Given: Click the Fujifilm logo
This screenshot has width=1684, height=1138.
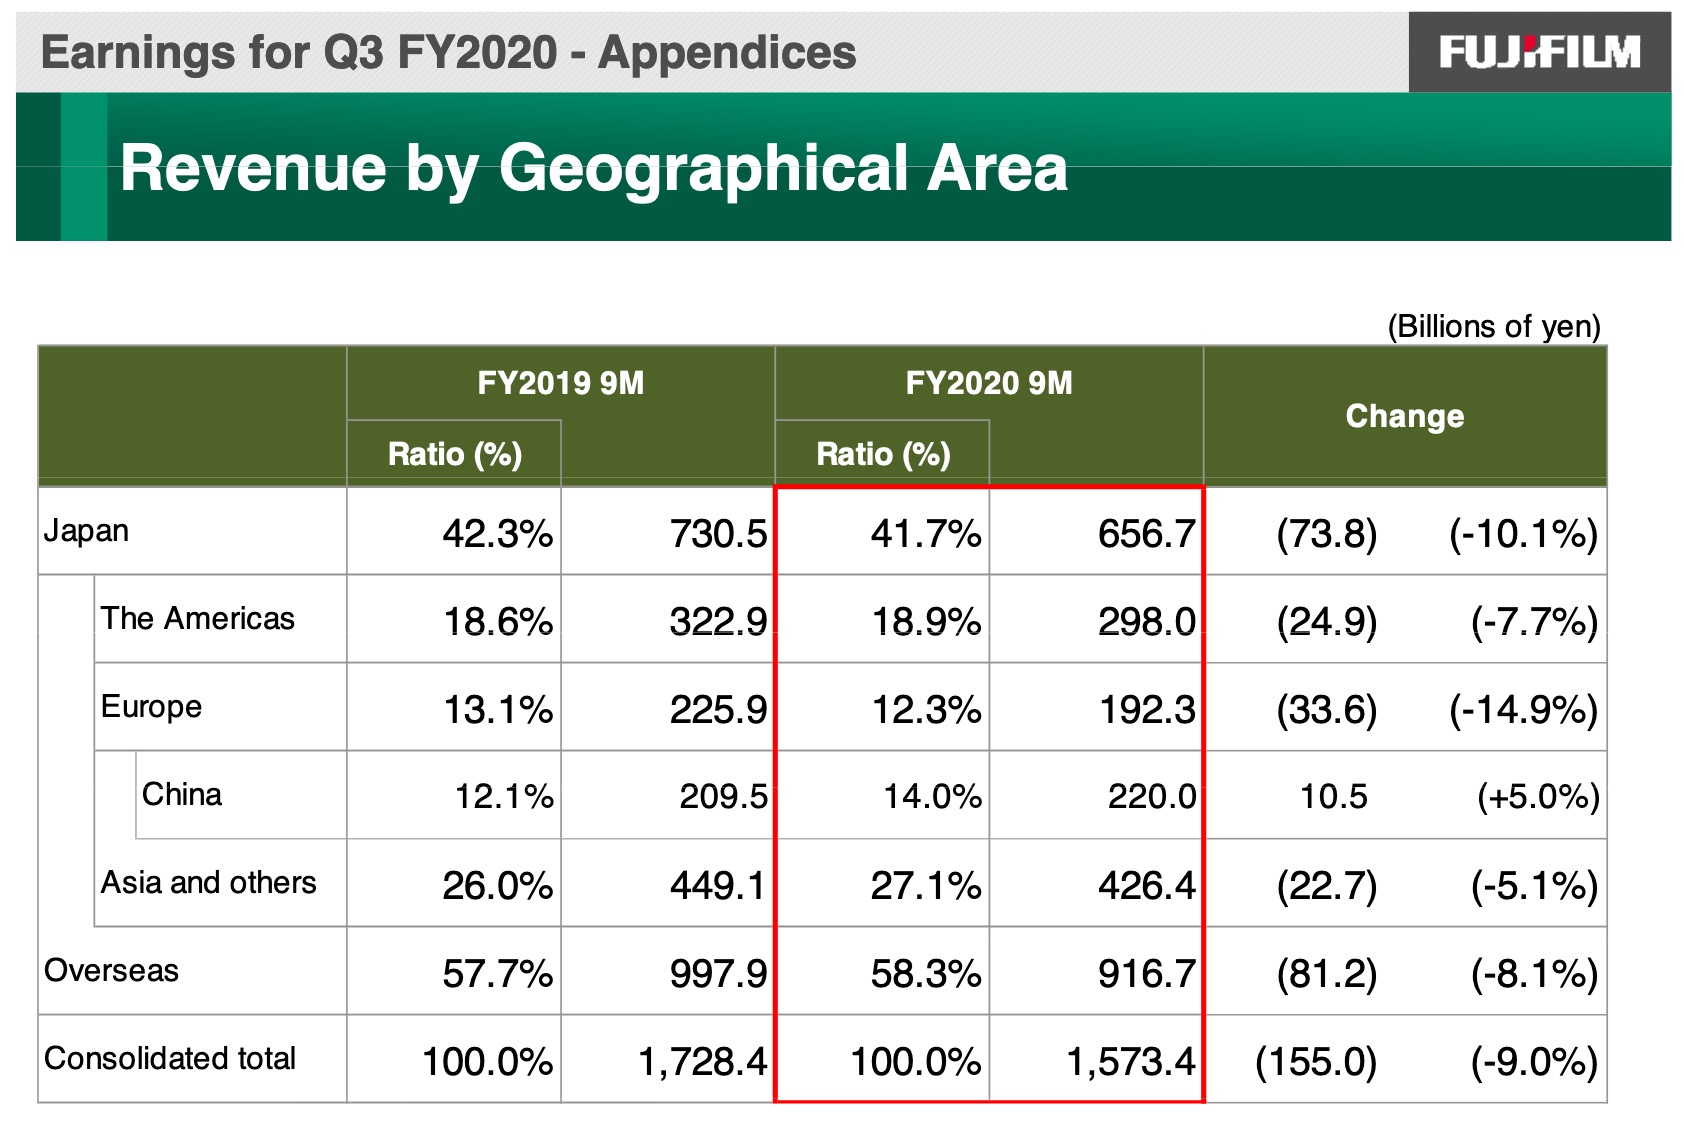Looking at the screenshot, I should click(x=1539, y=52).
